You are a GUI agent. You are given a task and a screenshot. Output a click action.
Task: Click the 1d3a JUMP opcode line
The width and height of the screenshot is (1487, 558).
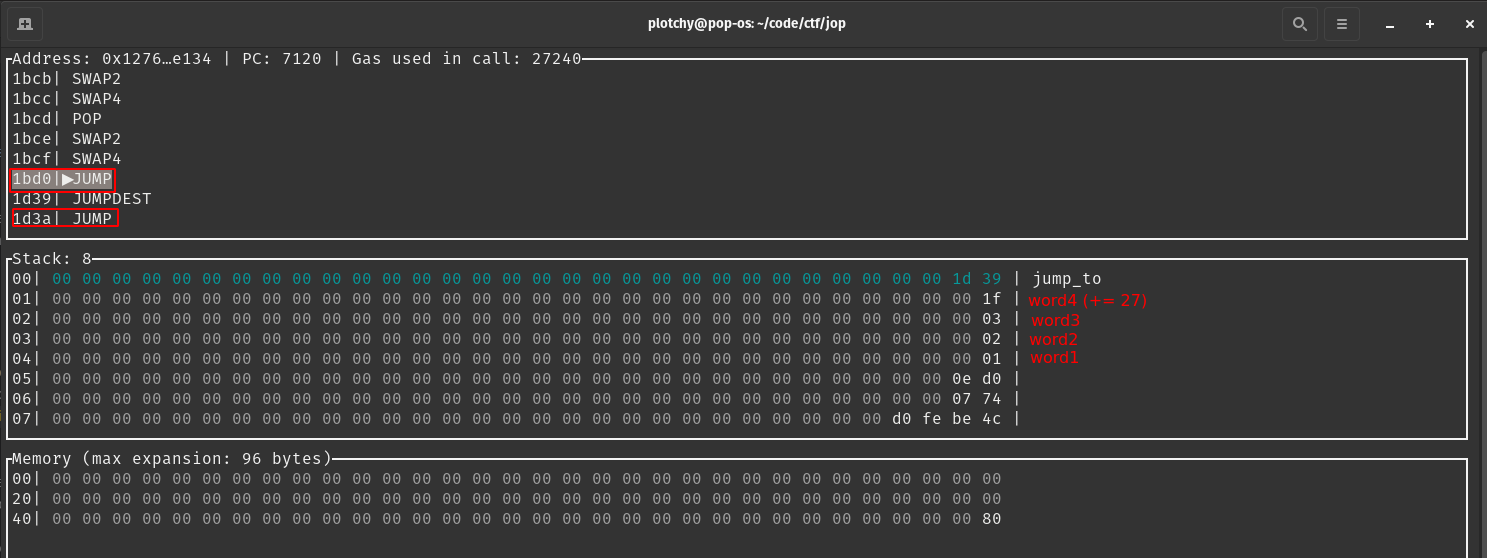pyautogui.click(x=64, y=218)
